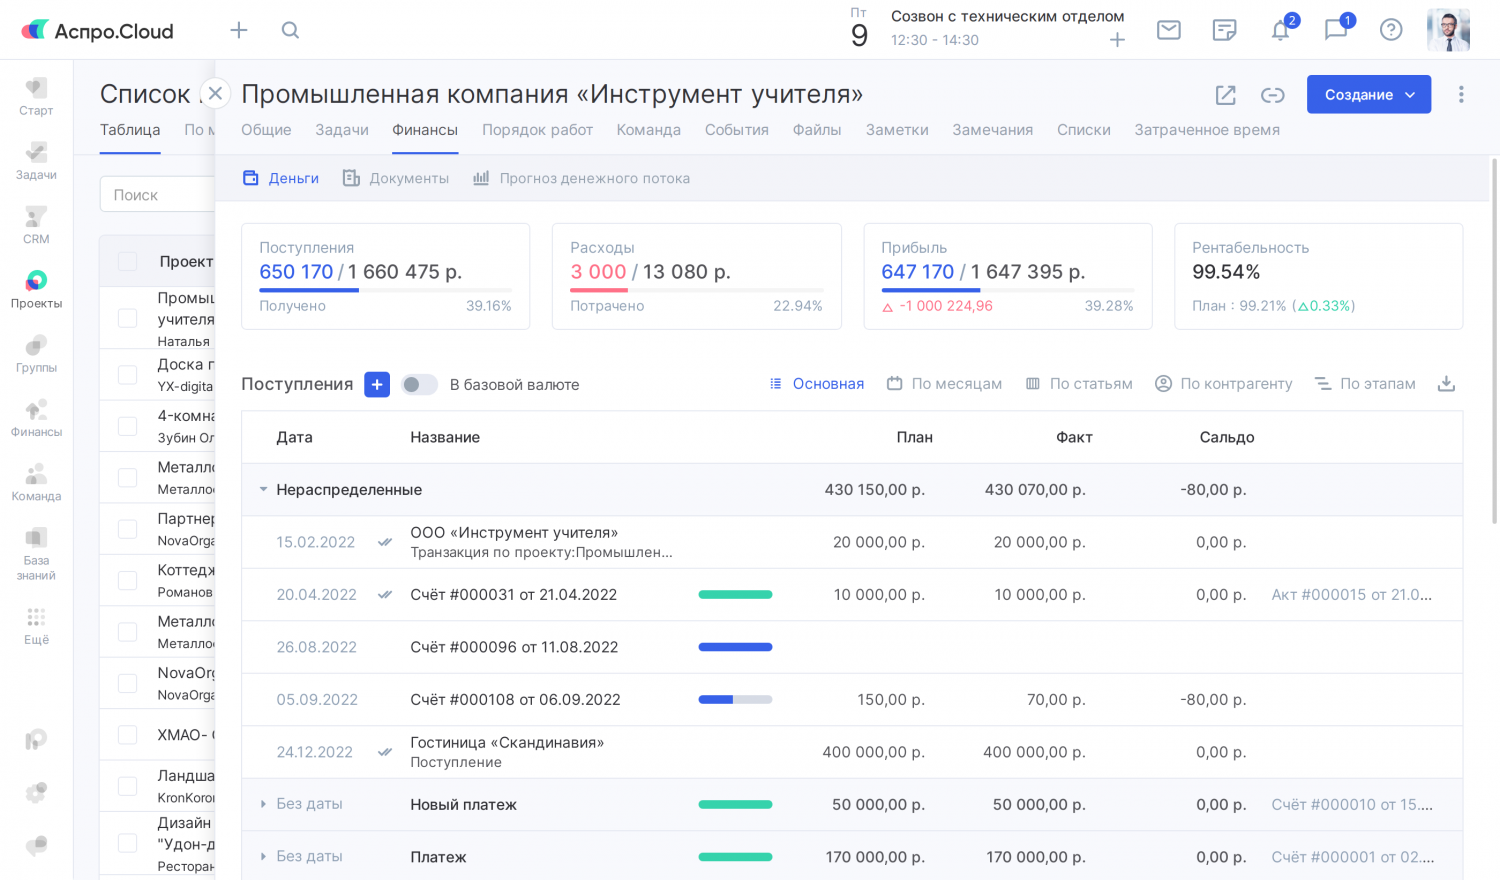Collapse the Нераспределенные group
1500x880 pixels.
tap(263, 490)
